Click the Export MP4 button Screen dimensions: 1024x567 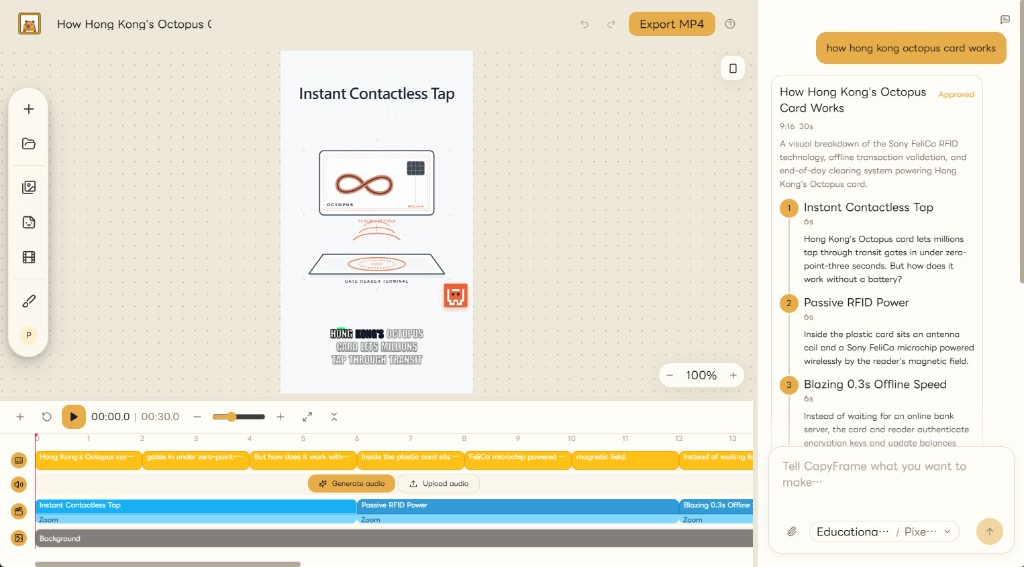click(x=671, y=24)
